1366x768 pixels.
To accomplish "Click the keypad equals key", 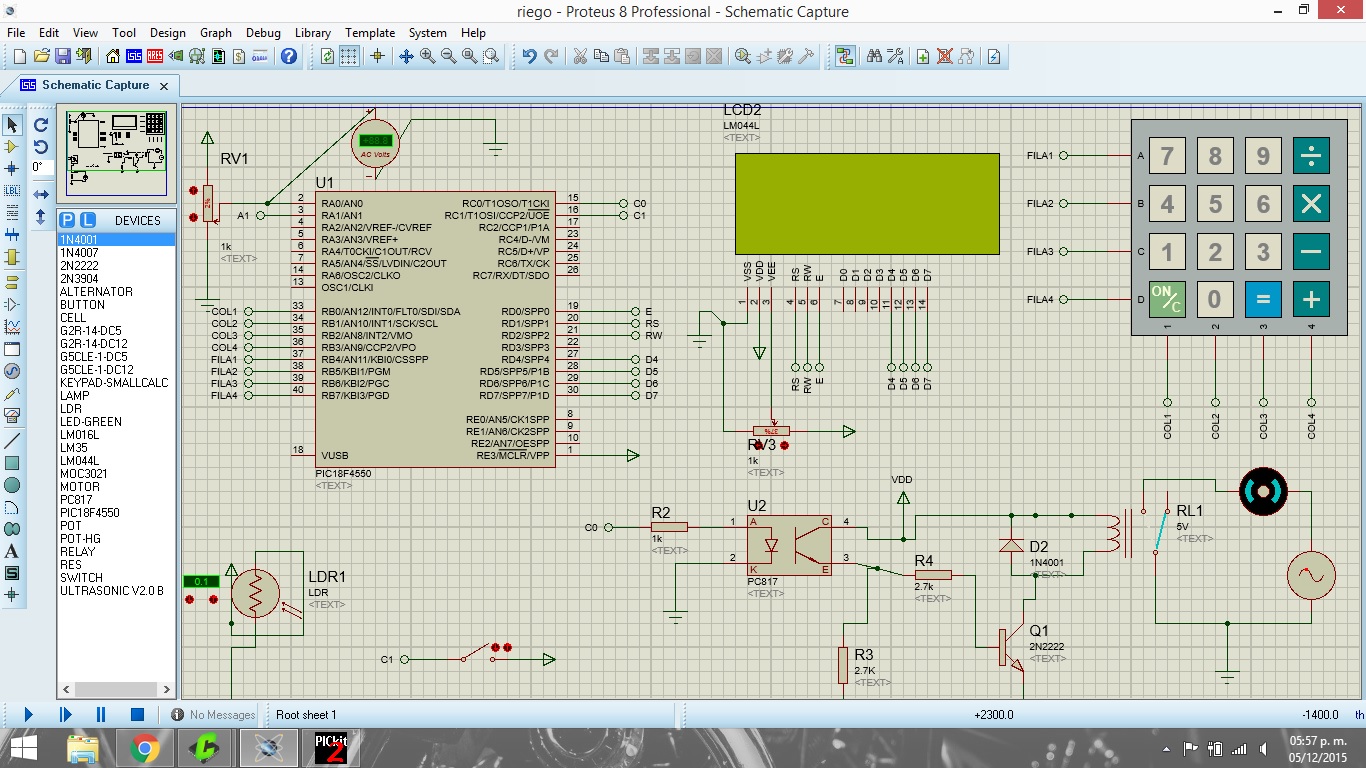I will pyautogui.click(x=1263, y=299).
